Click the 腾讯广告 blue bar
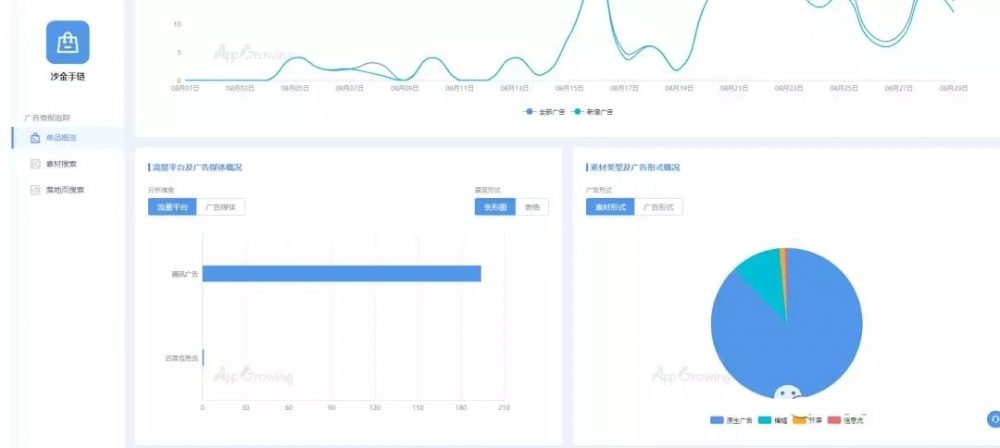The image size is (1000, 448). (341, 274)
